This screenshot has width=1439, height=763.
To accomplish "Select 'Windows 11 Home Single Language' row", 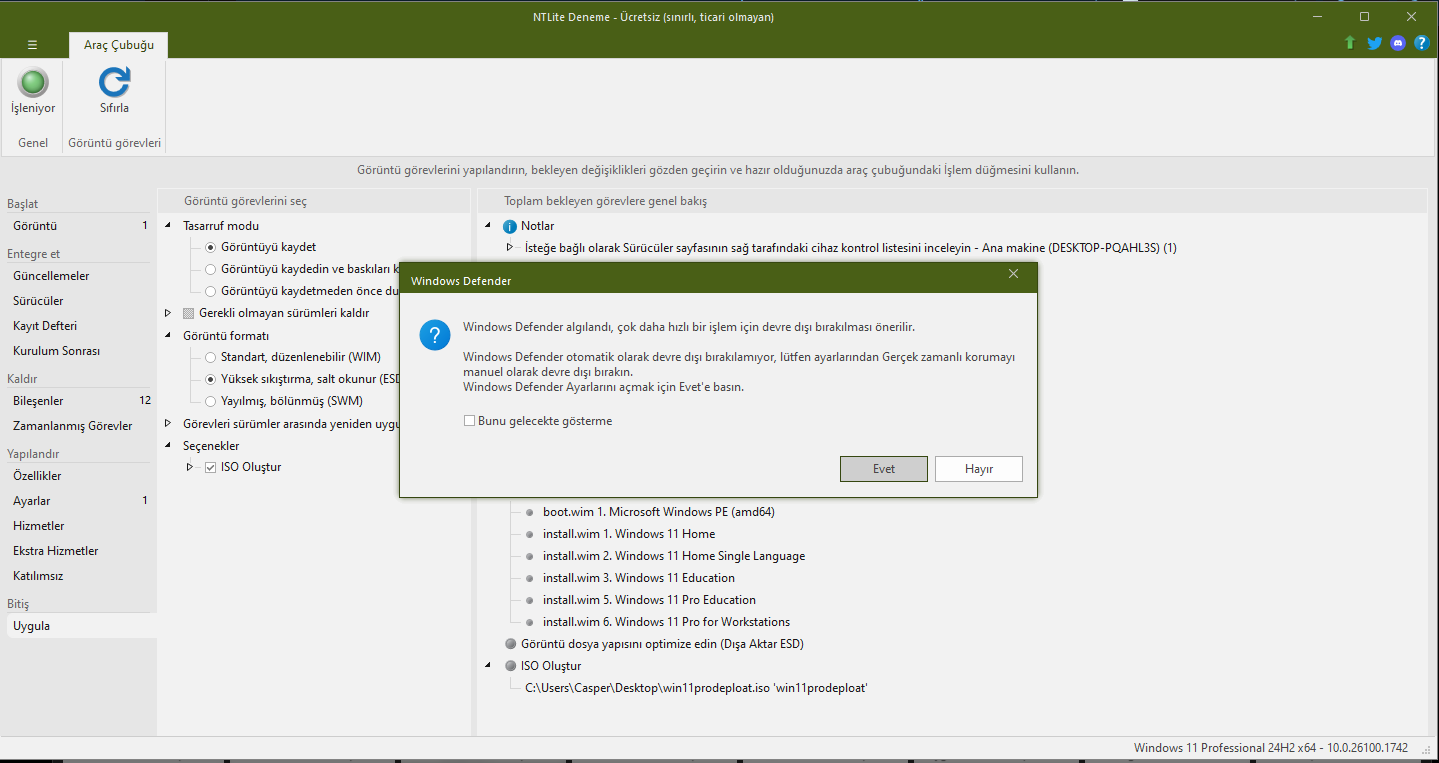I will (x=674, y=556).
